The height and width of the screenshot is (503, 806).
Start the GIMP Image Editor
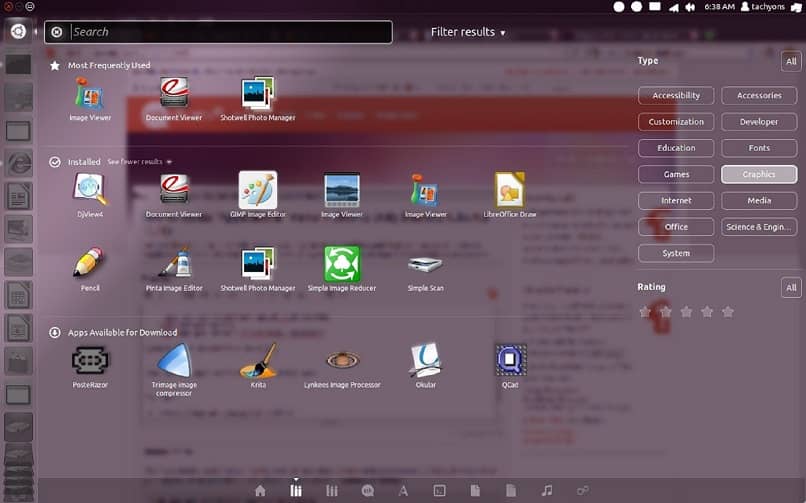click(258, 194)
